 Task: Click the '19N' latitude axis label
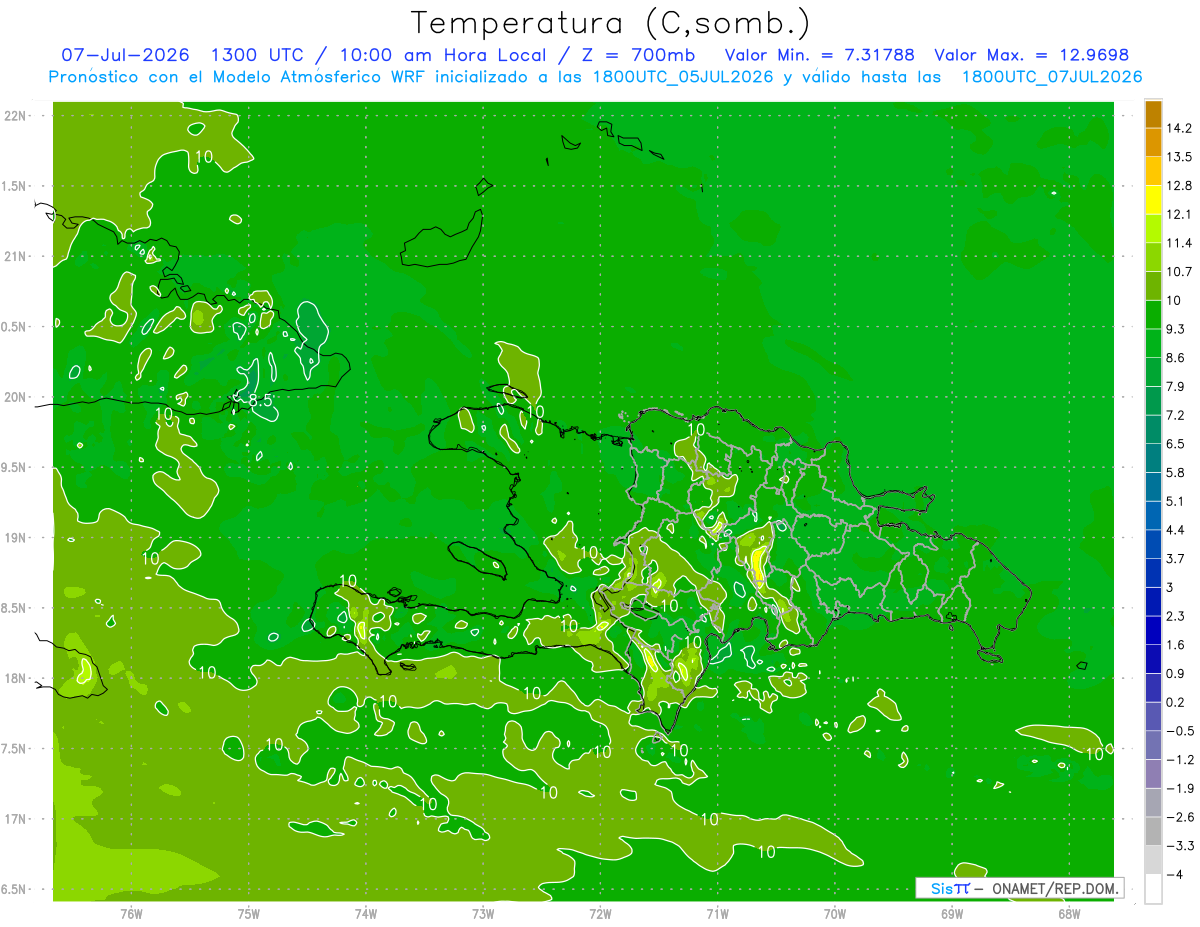click(x=15, y=538)
